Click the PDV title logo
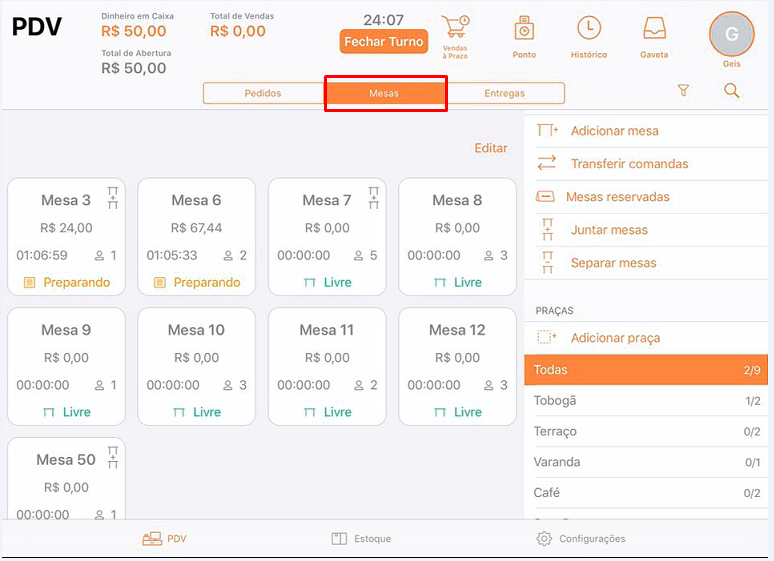774x561 pixels. tap(37, 27)
